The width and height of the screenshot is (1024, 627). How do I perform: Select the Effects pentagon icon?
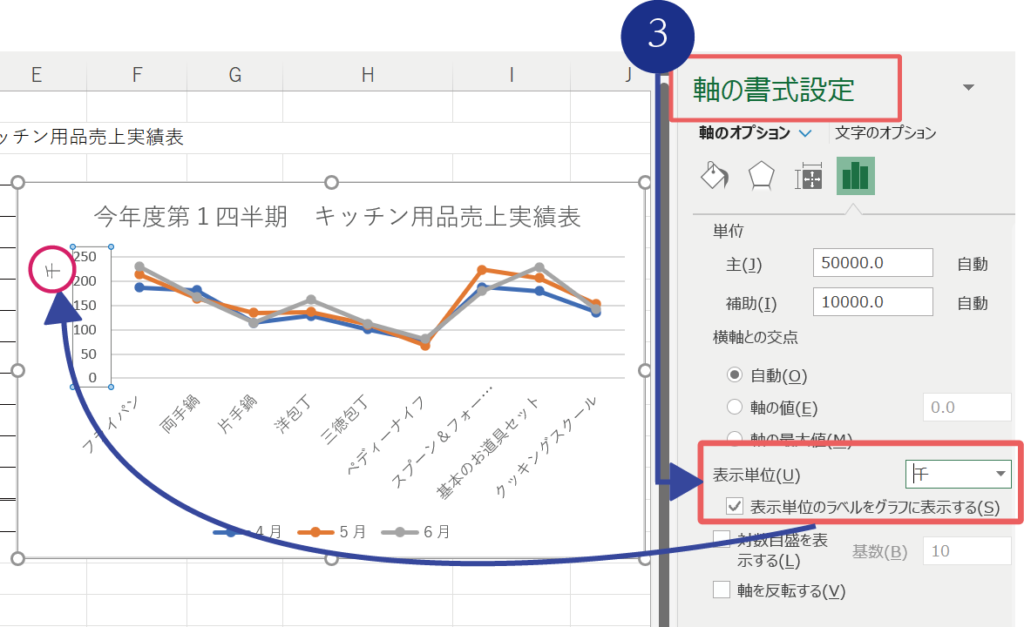coord(761,176)
